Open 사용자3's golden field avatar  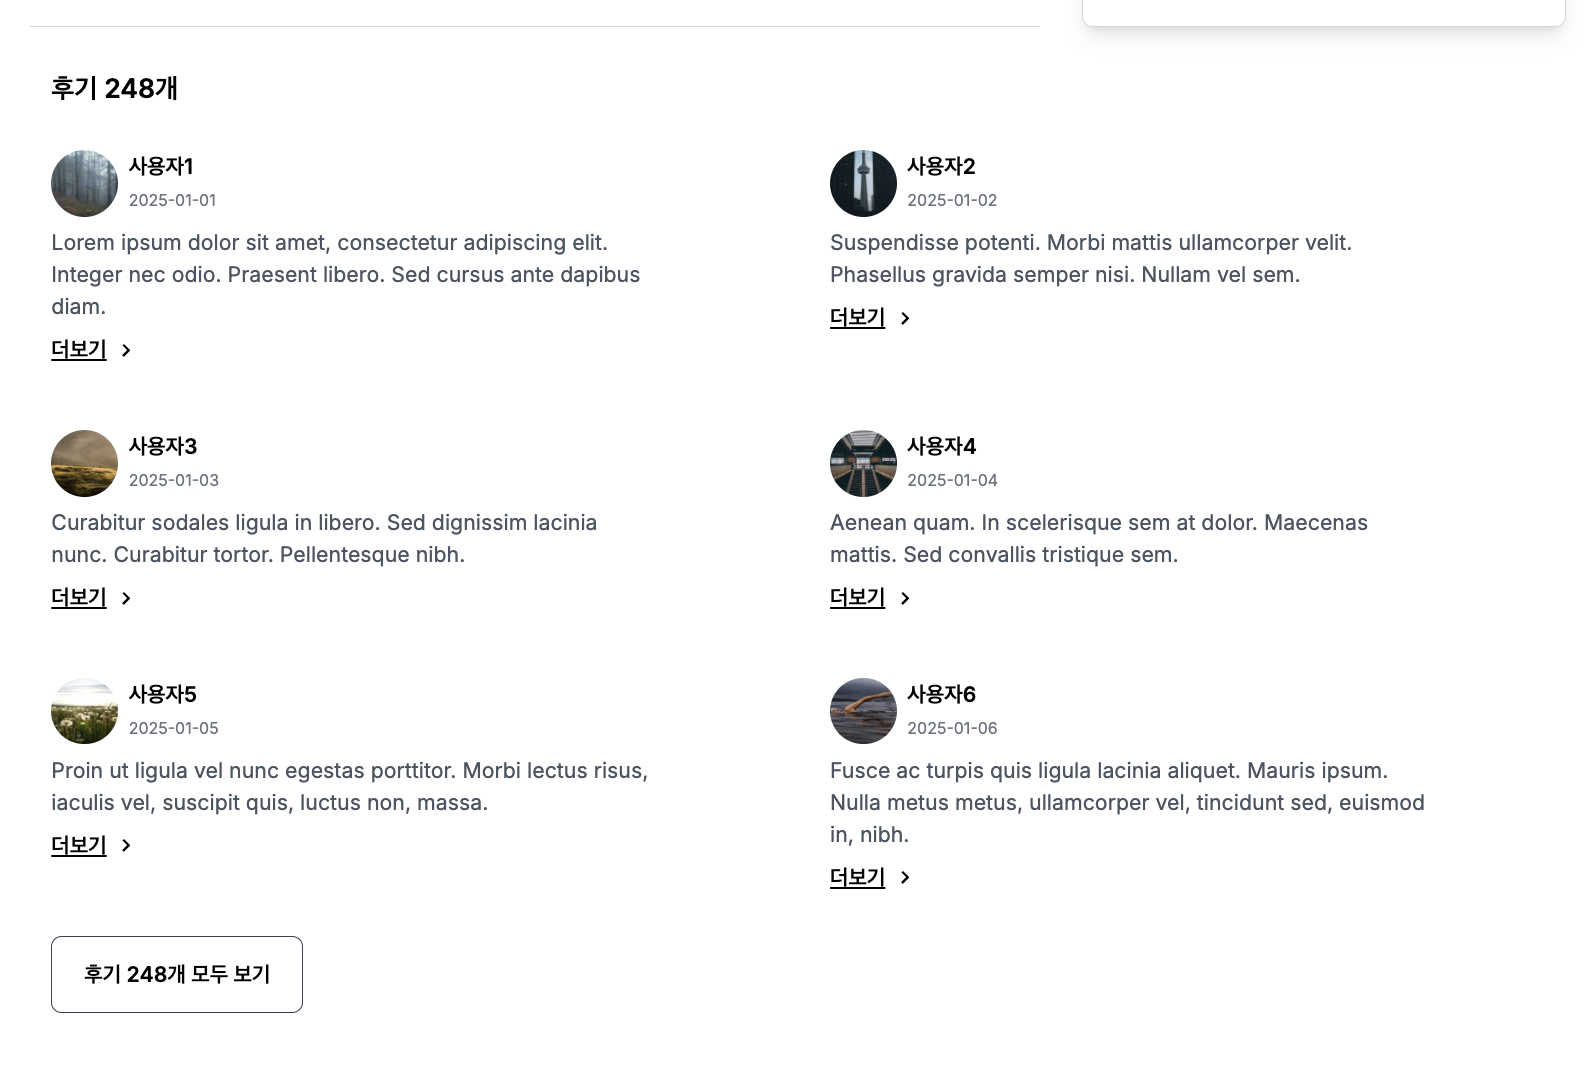(84, 464)
